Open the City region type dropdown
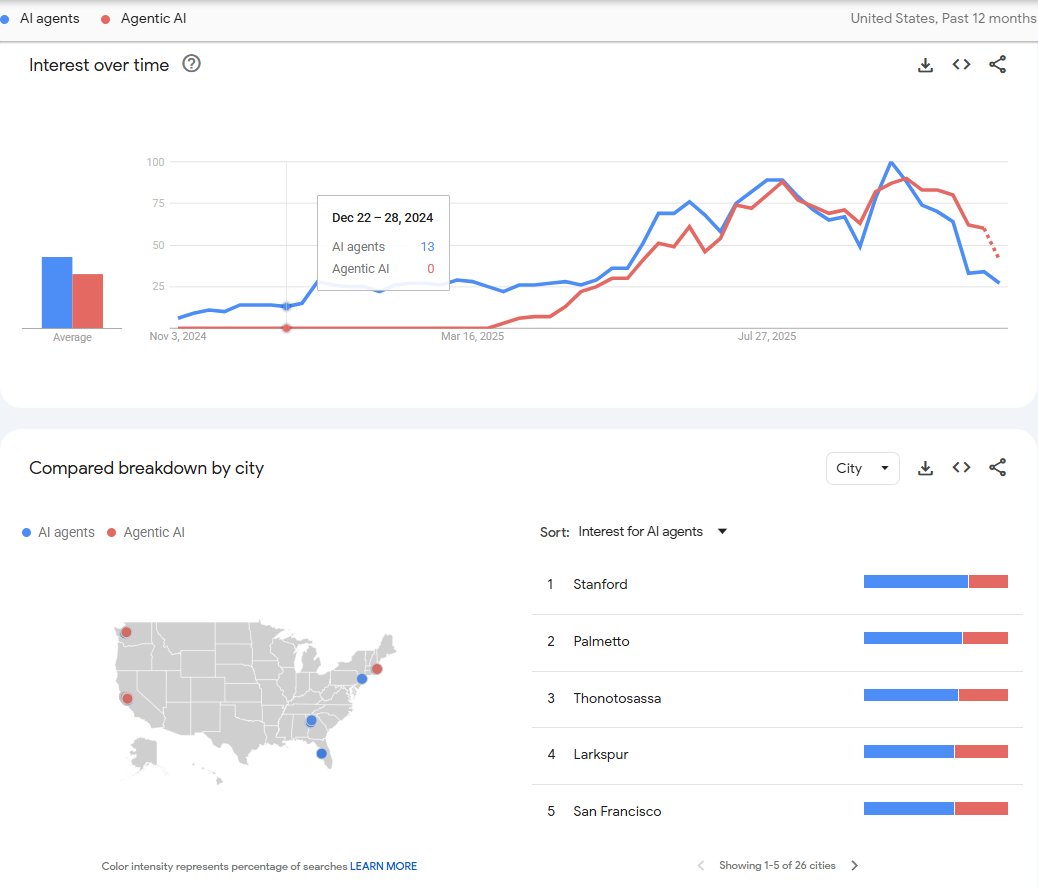Viewport: 1038px width, 889px height. click(x=862, y=468)
